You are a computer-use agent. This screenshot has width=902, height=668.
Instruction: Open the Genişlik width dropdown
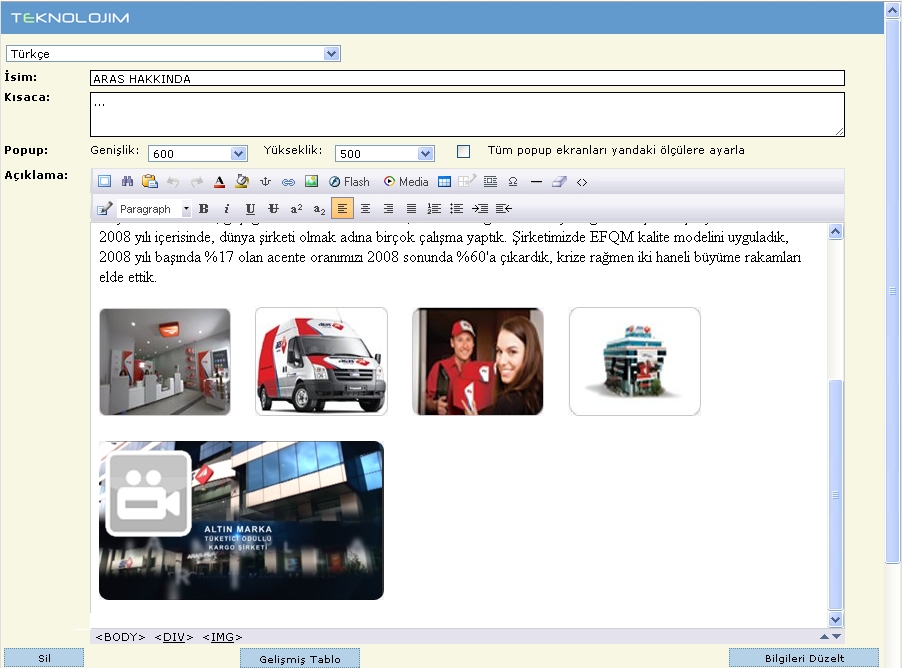[198, 154]
